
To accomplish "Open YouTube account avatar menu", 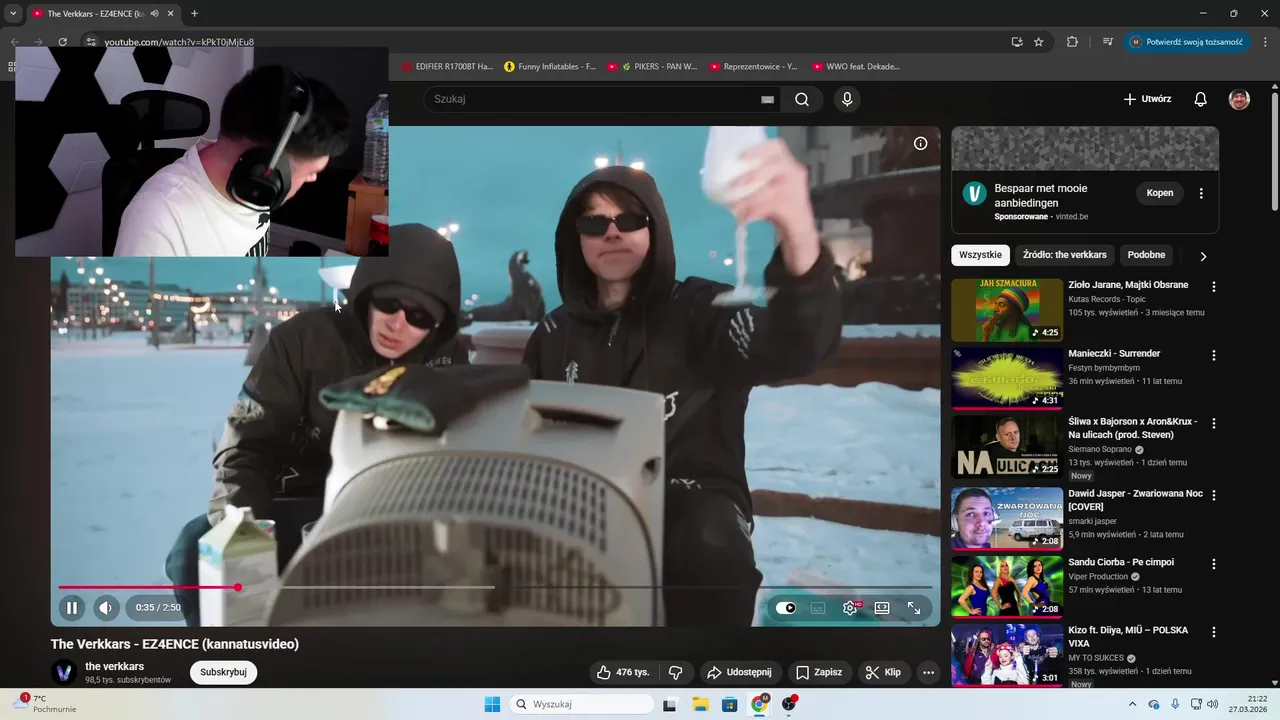I will (x=1239, y=99).
